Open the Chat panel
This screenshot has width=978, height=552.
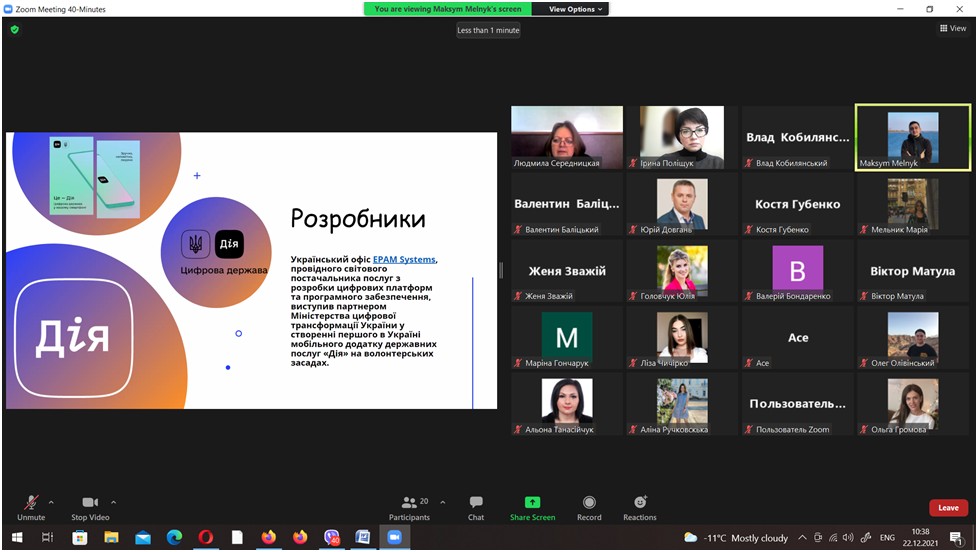point(476,507)
